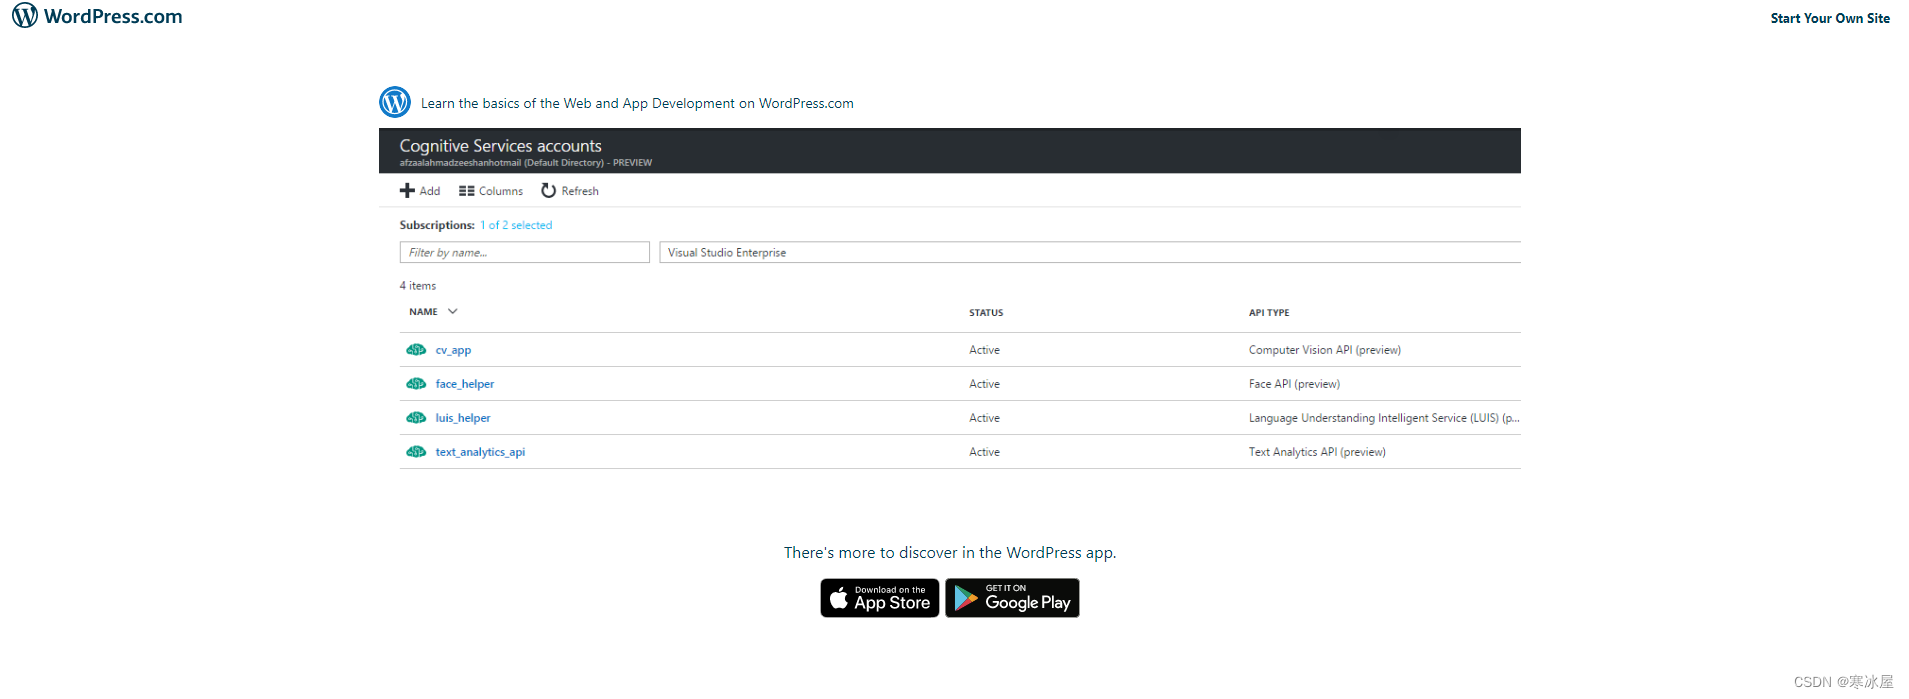The height and width of the screenshot is (699, 1909).
Task: Open the cv_app account link
Action: (453, 350)
